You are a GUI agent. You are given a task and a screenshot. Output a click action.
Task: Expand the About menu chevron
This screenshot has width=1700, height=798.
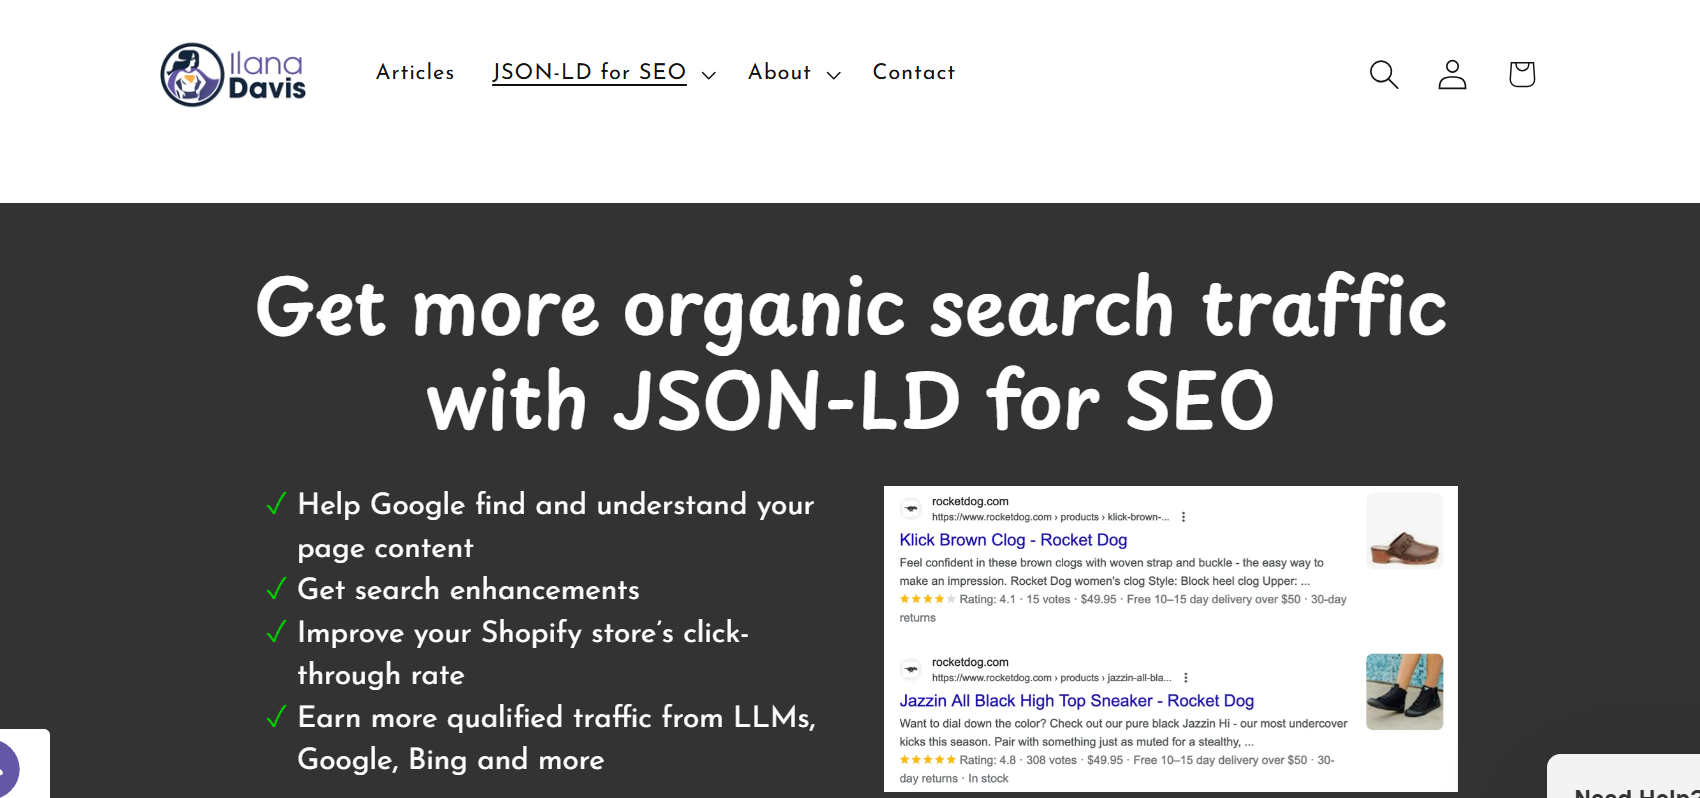(x=834, y=75)
